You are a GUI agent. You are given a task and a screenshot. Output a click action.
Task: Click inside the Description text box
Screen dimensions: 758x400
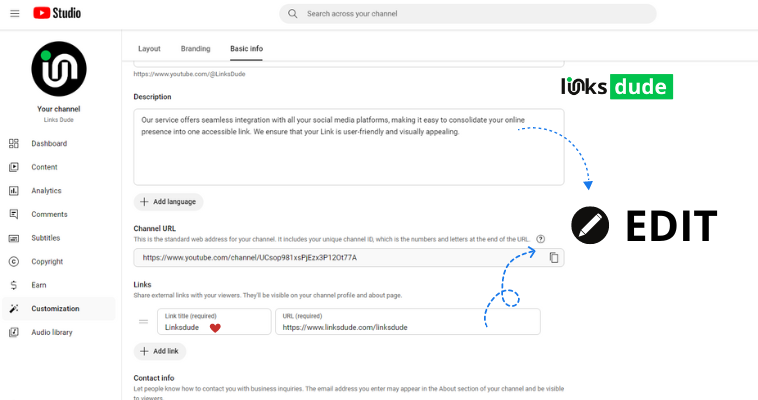point(349,147)
